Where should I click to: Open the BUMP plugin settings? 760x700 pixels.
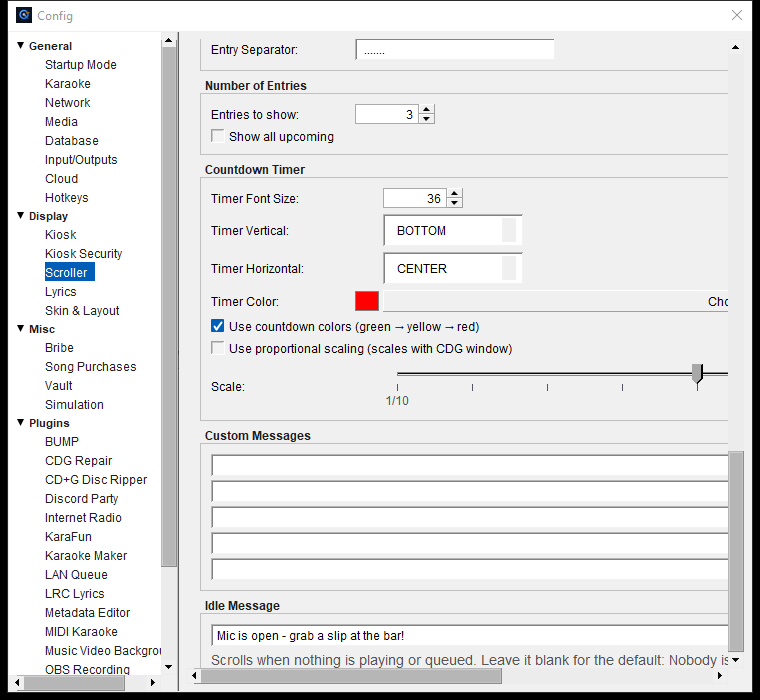pos(62,442)
